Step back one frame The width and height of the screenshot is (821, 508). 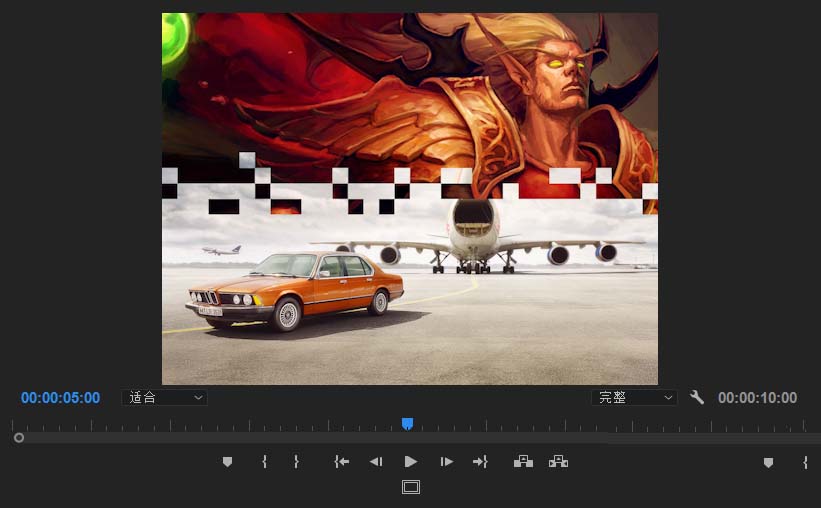[376, 462]
